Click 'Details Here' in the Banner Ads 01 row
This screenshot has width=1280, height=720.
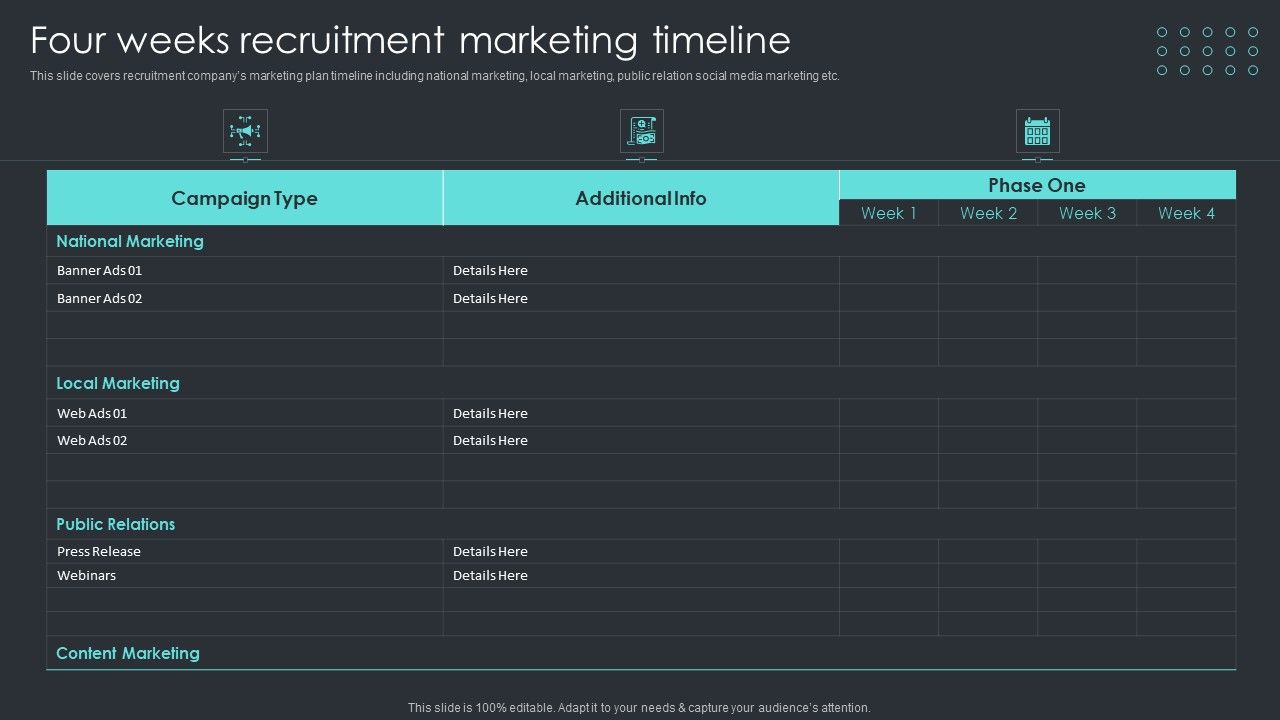(x=490, y=270)
